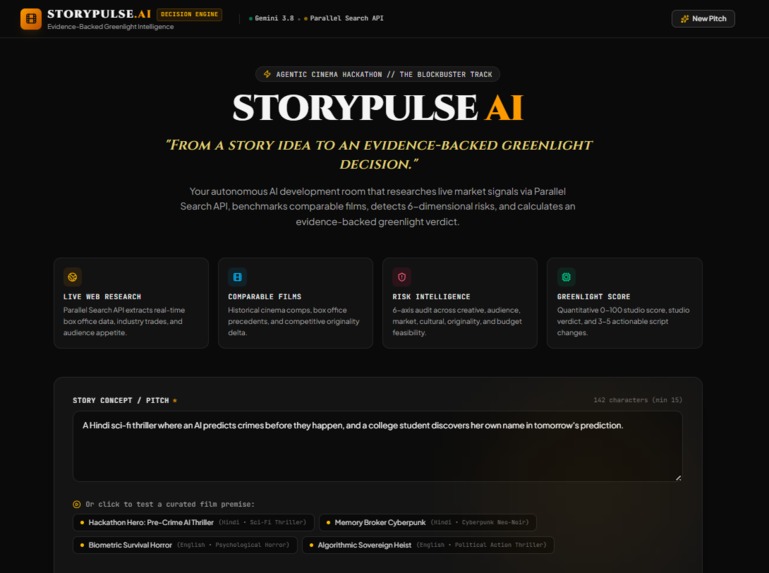Viewport: 769px width, 573px height.
Task: Click the green dot beside Gemini 3.8
Action: click(251, 19)
